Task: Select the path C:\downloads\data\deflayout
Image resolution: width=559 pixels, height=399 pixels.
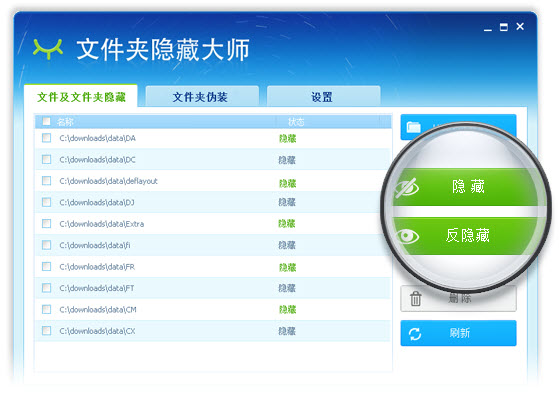Action: (x=108, y=181)
